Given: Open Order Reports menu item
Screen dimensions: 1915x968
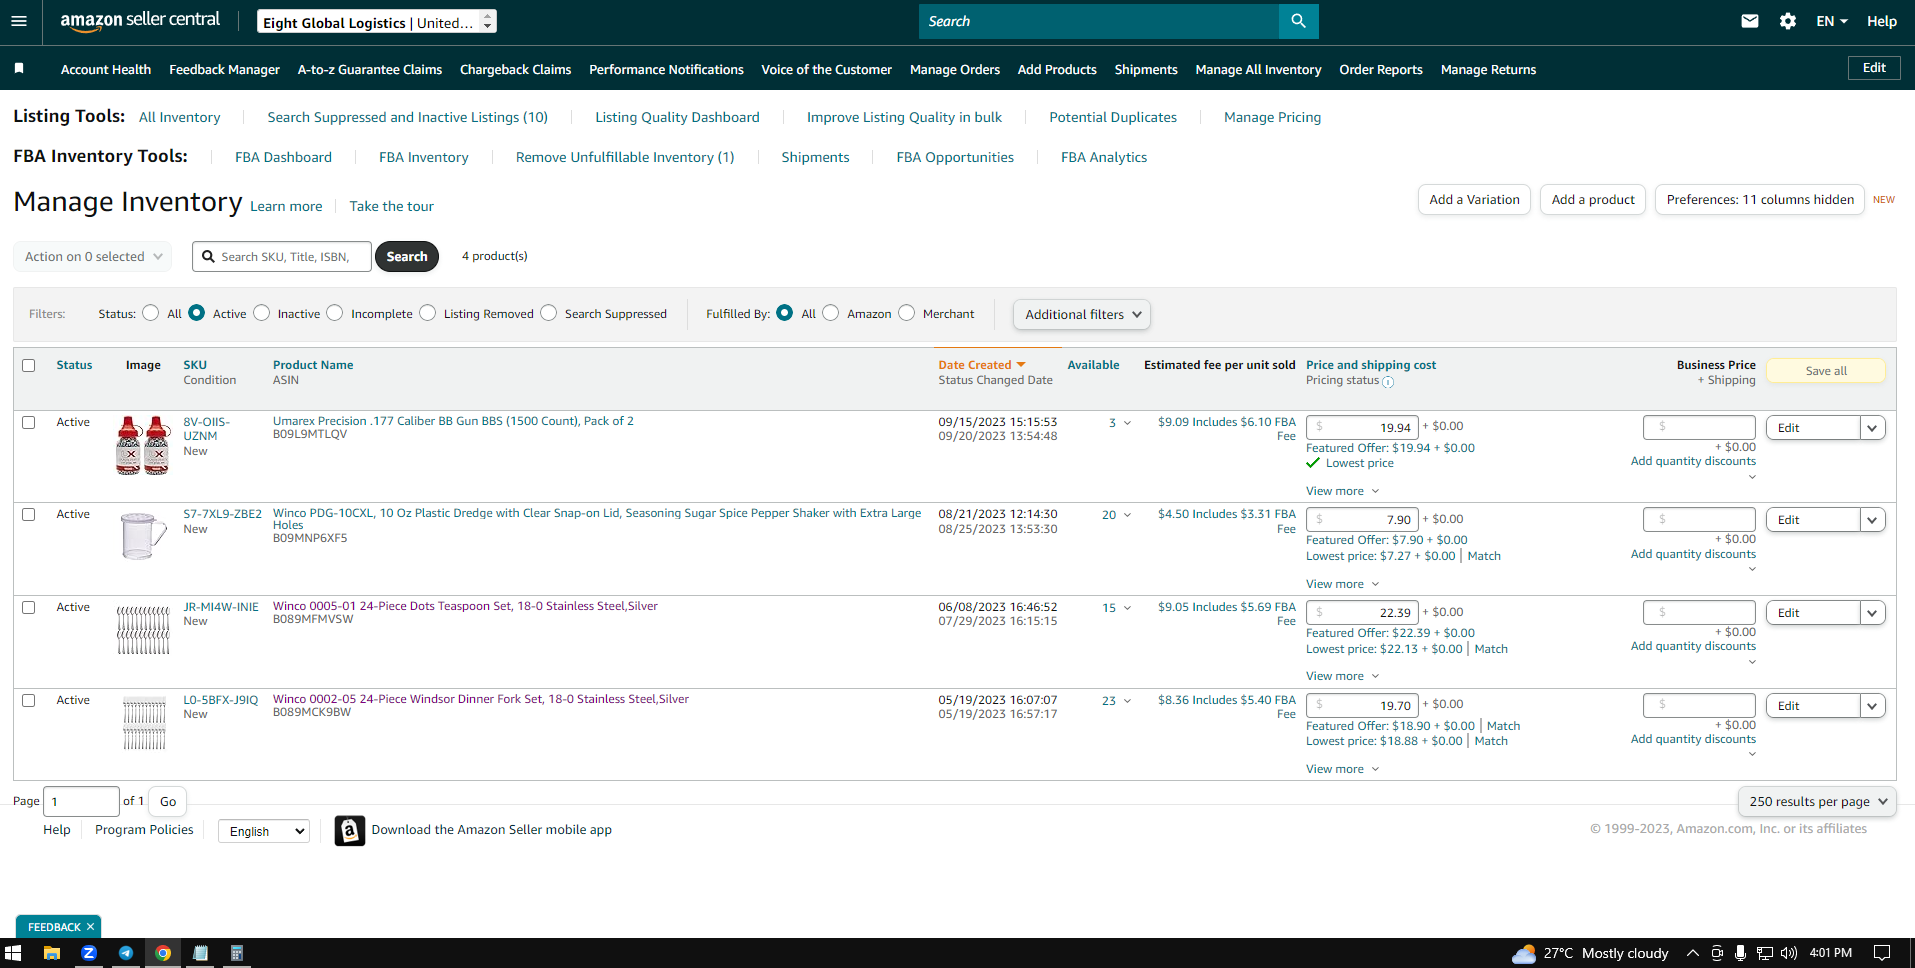Looking at the screenshot, I should [x=1381, y=69].
